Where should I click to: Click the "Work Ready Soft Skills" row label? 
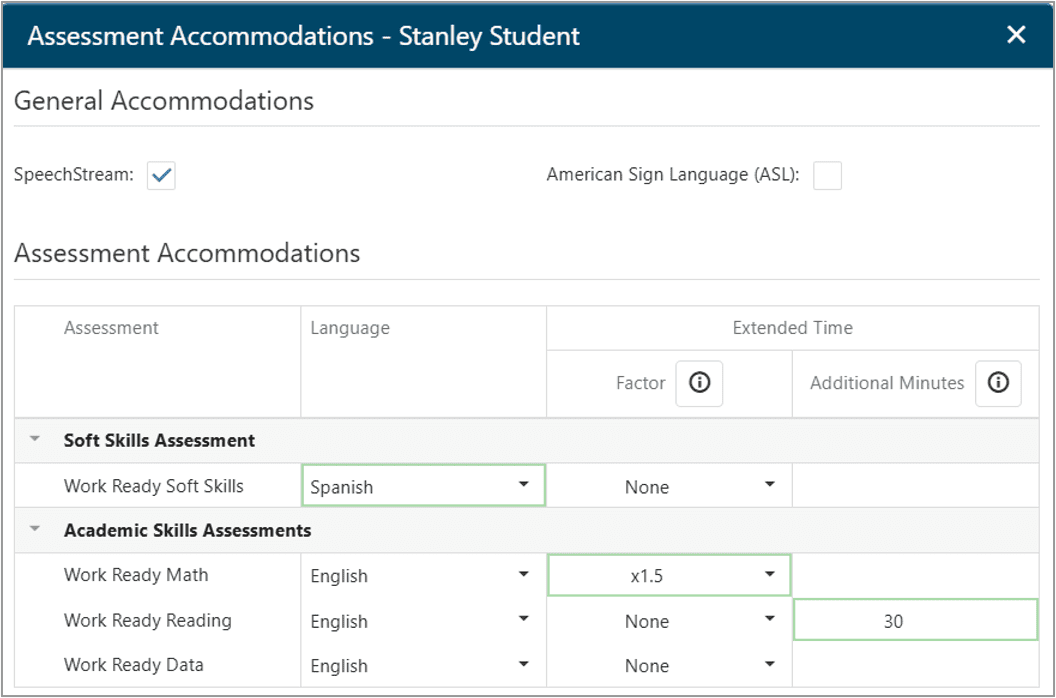[x=154, y=486]
